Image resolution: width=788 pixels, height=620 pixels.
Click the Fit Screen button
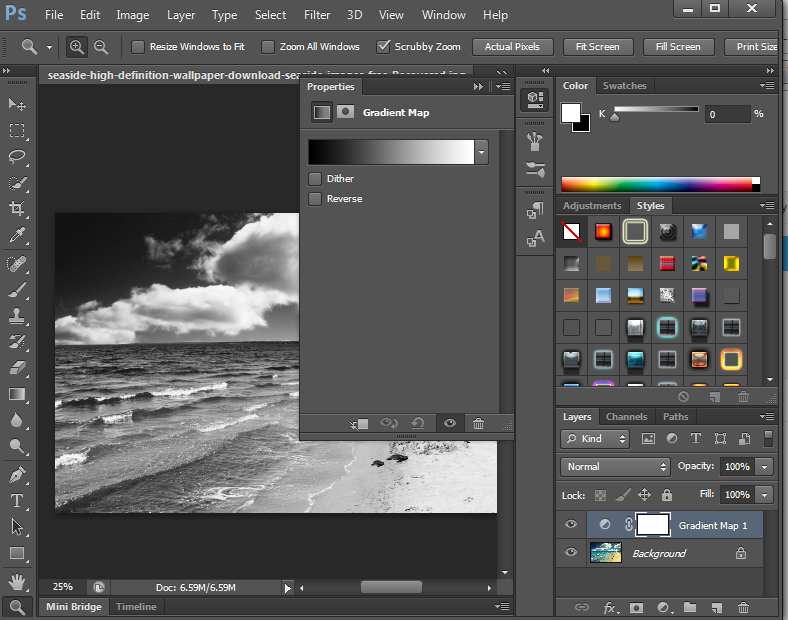[x=597, y=47]
